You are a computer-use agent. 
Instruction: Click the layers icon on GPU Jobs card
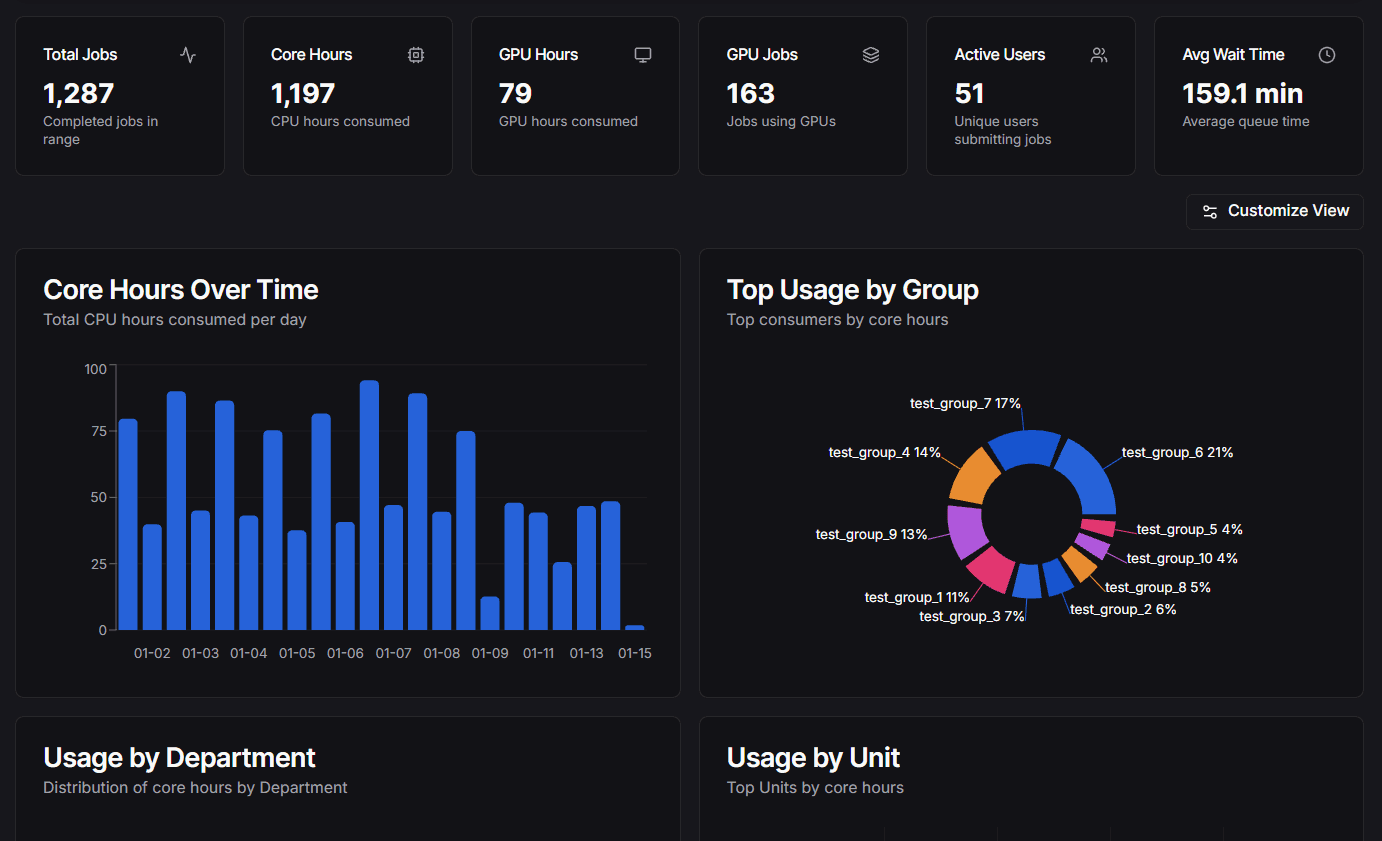tap(870, 55)
